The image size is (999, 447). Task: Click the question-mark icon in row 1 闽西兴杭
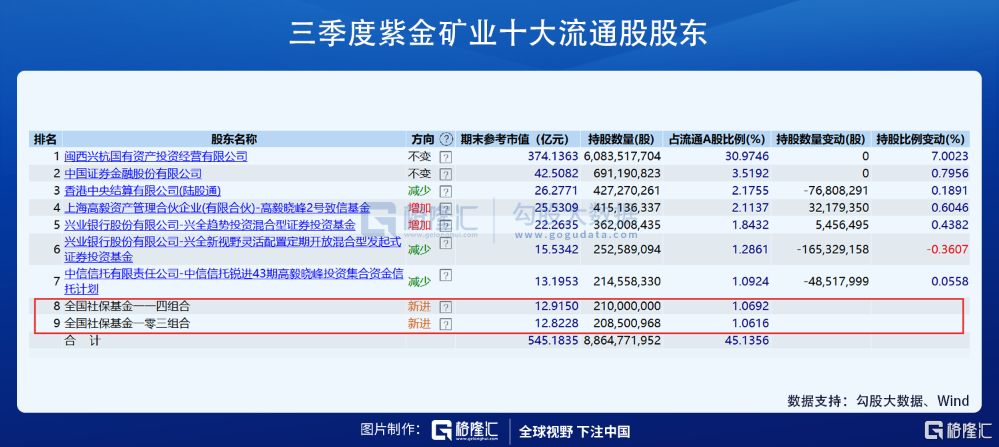[x=446, y=157]
